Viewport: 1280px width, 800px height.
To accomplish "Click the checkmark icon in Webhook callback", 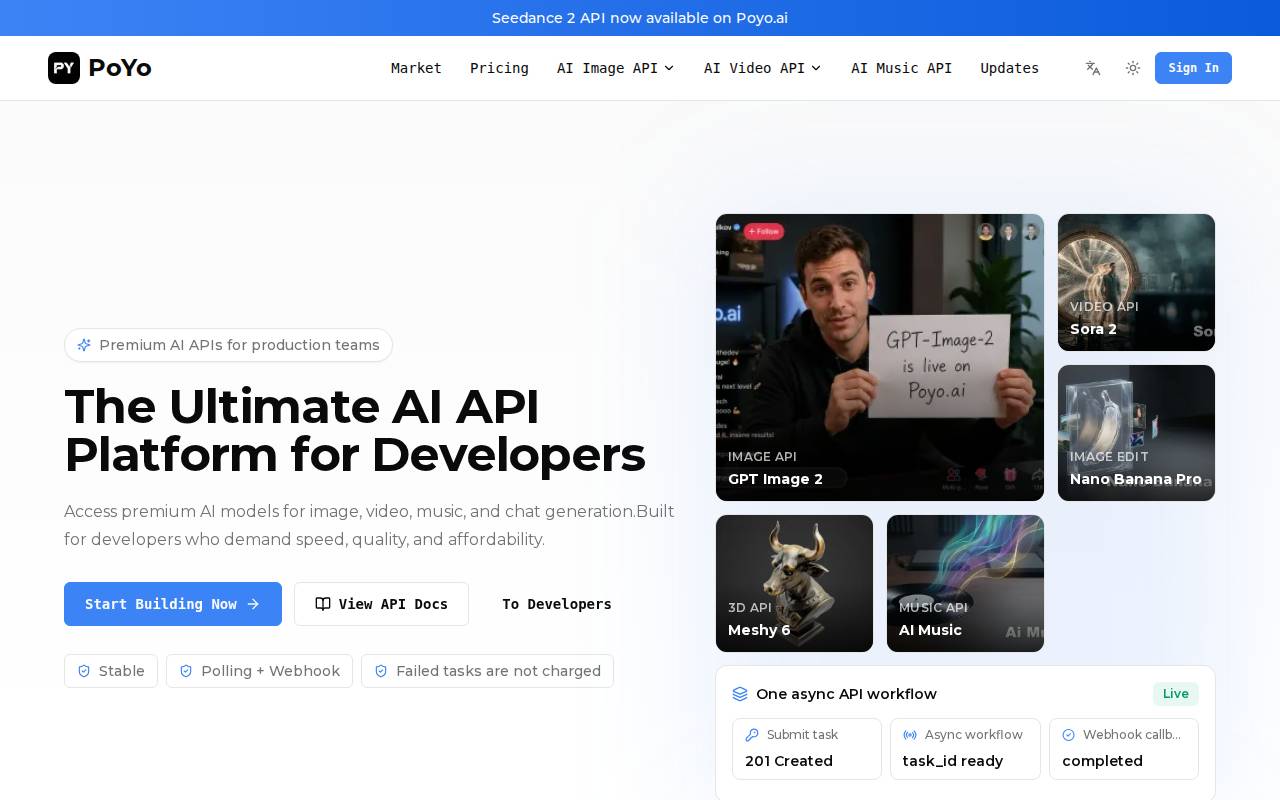I will (1068, 735).
